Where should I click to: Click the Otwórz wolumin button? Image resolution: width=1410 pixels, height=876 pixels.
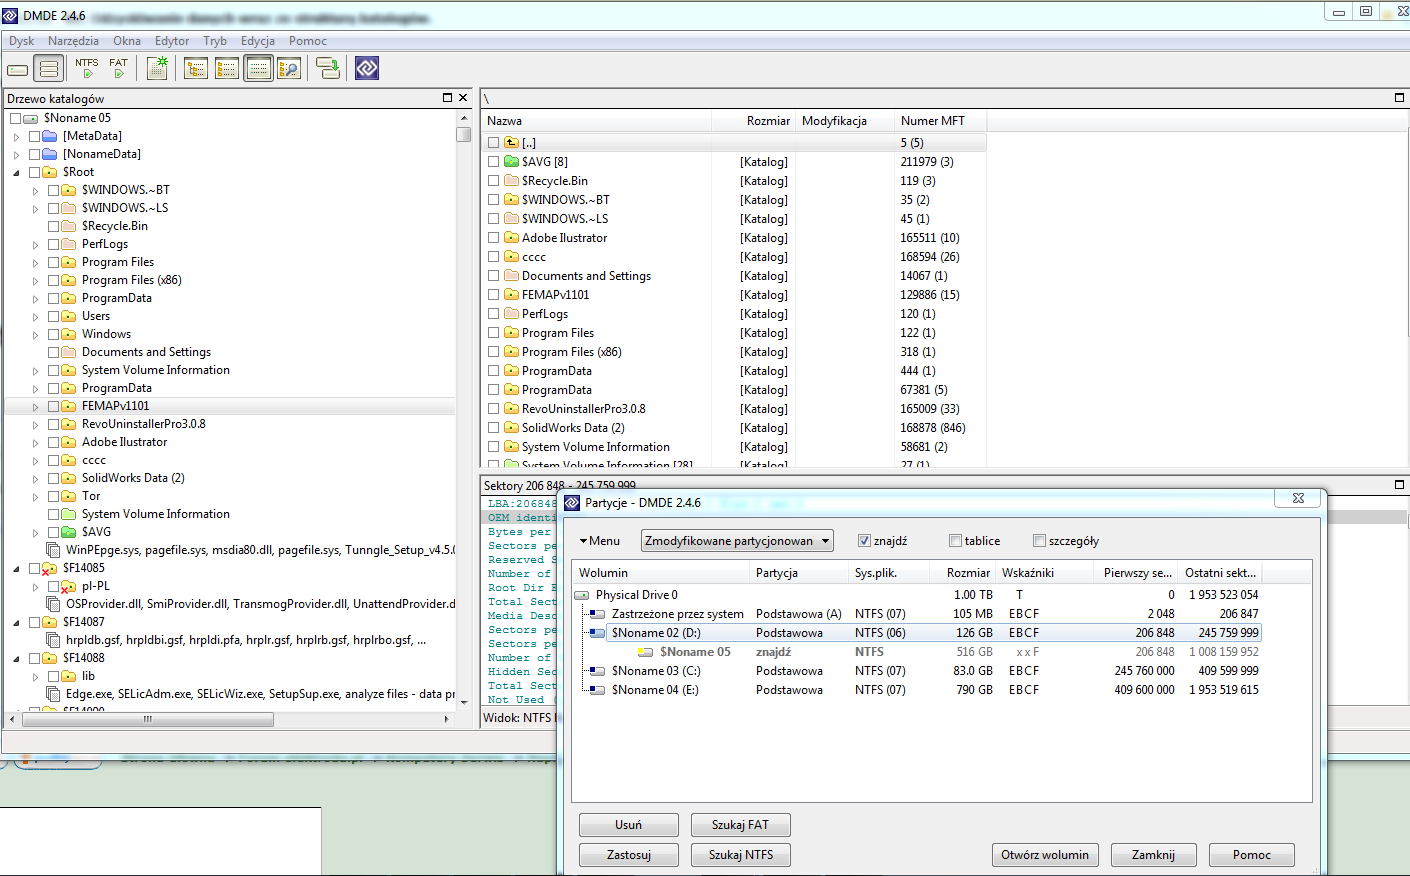click(1045, 855)
